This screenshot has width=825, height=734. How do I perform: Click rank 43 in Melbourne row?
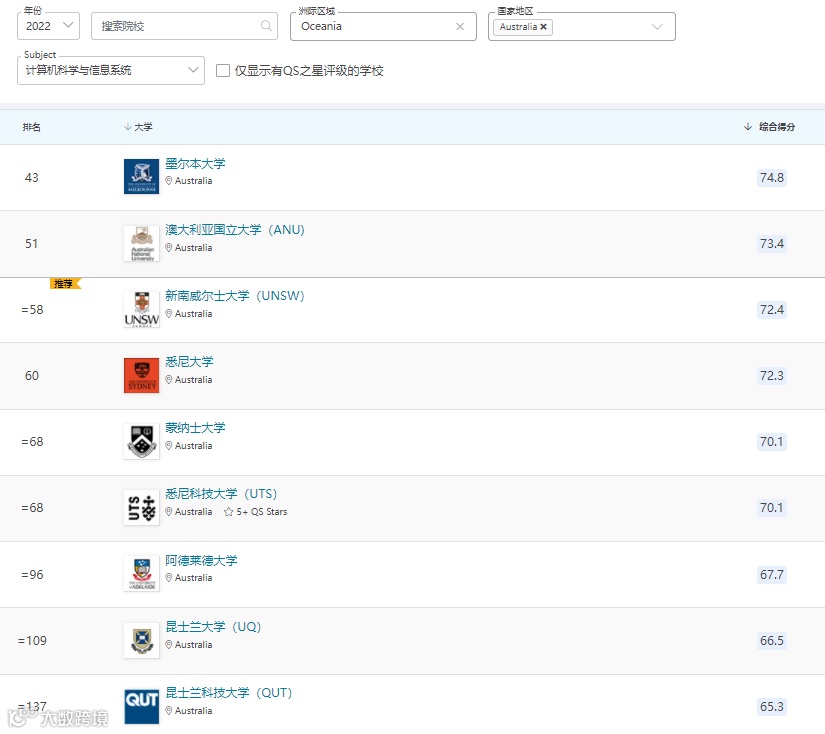point(32,177)
